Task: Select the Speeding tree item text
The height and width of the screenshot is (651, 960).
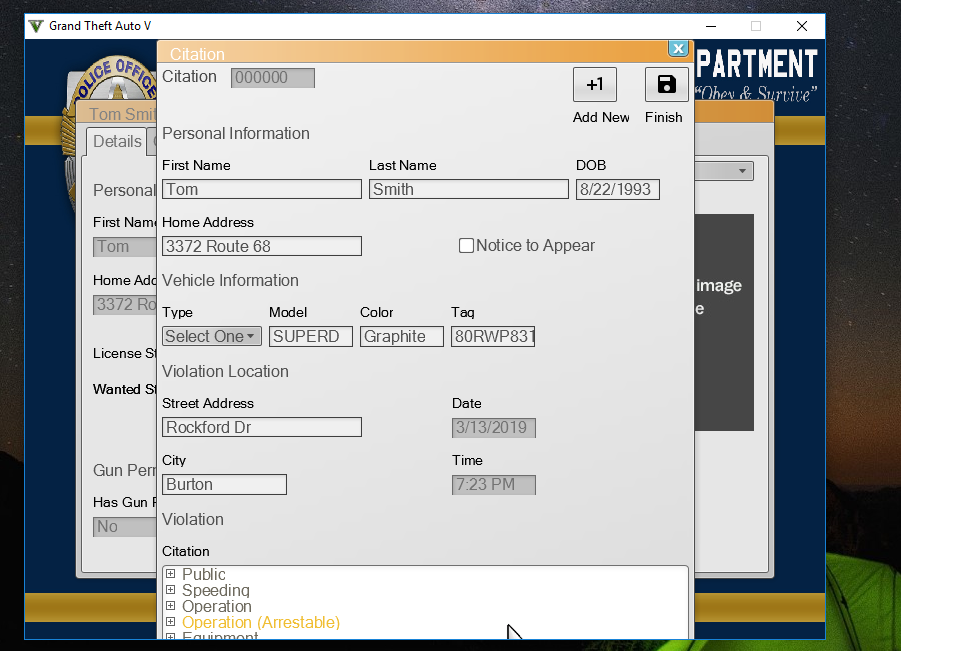Action: pos(216,590)
